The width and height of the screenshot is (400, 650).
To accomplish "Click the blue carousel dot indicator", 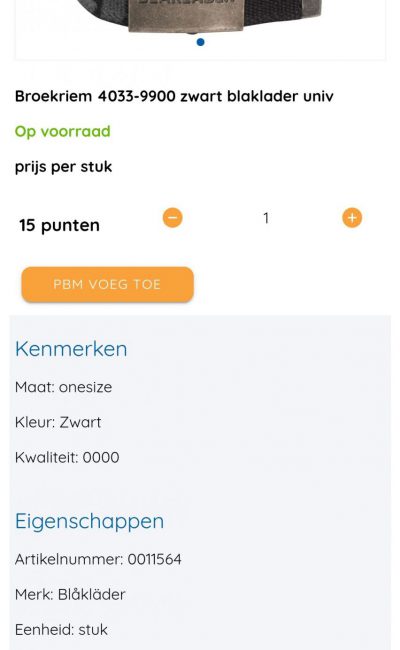I will [200, 42].
